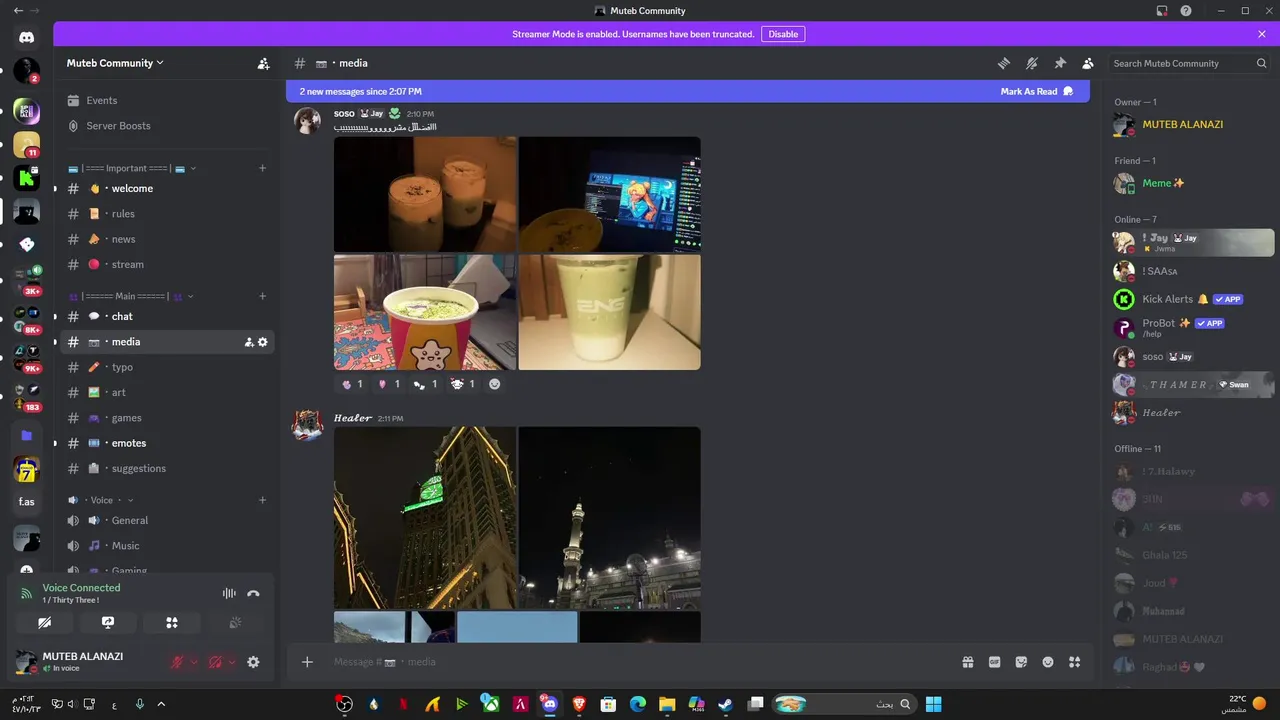Viewport: 1280px width, 720px height.
Task: Unmute microphone in user panel
Action: tap(178, 662)
